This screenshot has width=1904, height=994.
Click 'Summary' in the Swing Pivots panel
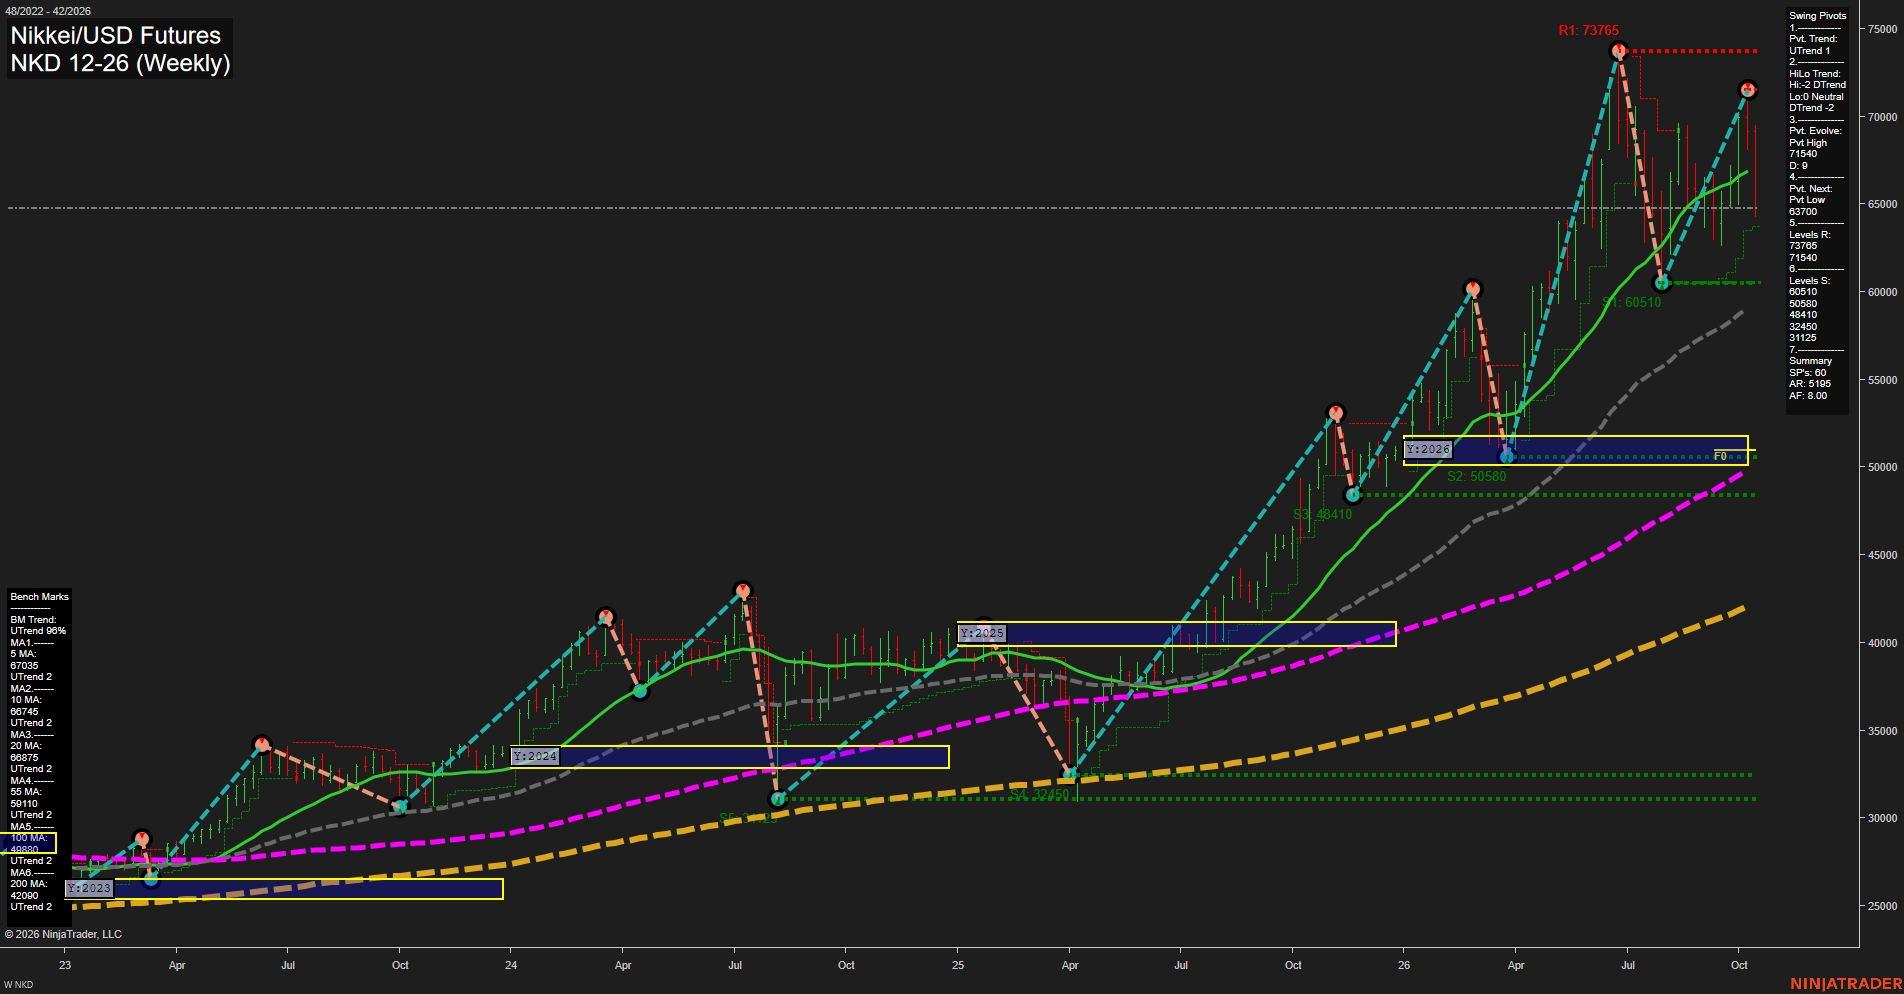click(x=1810, y=361)
